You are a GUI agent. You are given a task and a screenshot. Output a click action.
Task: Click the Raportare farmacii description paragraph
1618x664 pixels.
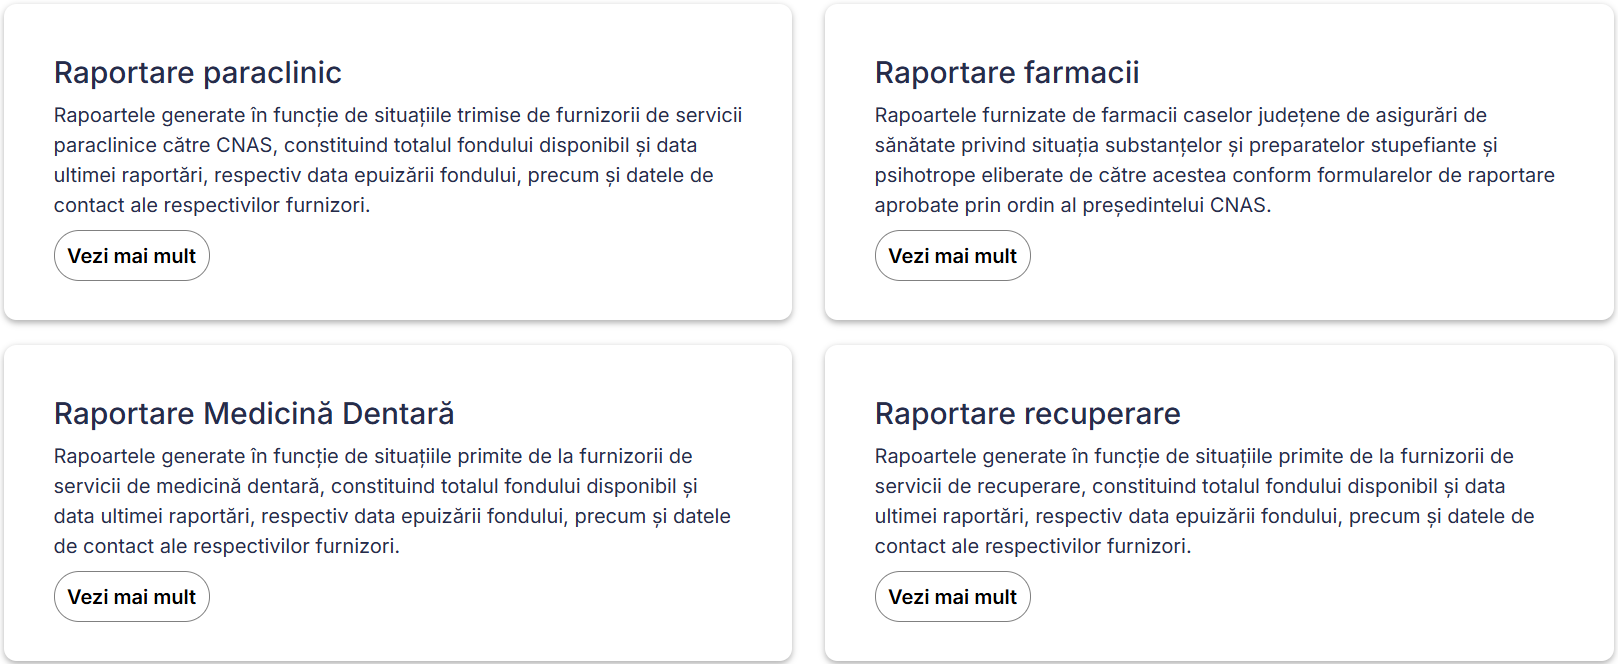coord(1214,160)
